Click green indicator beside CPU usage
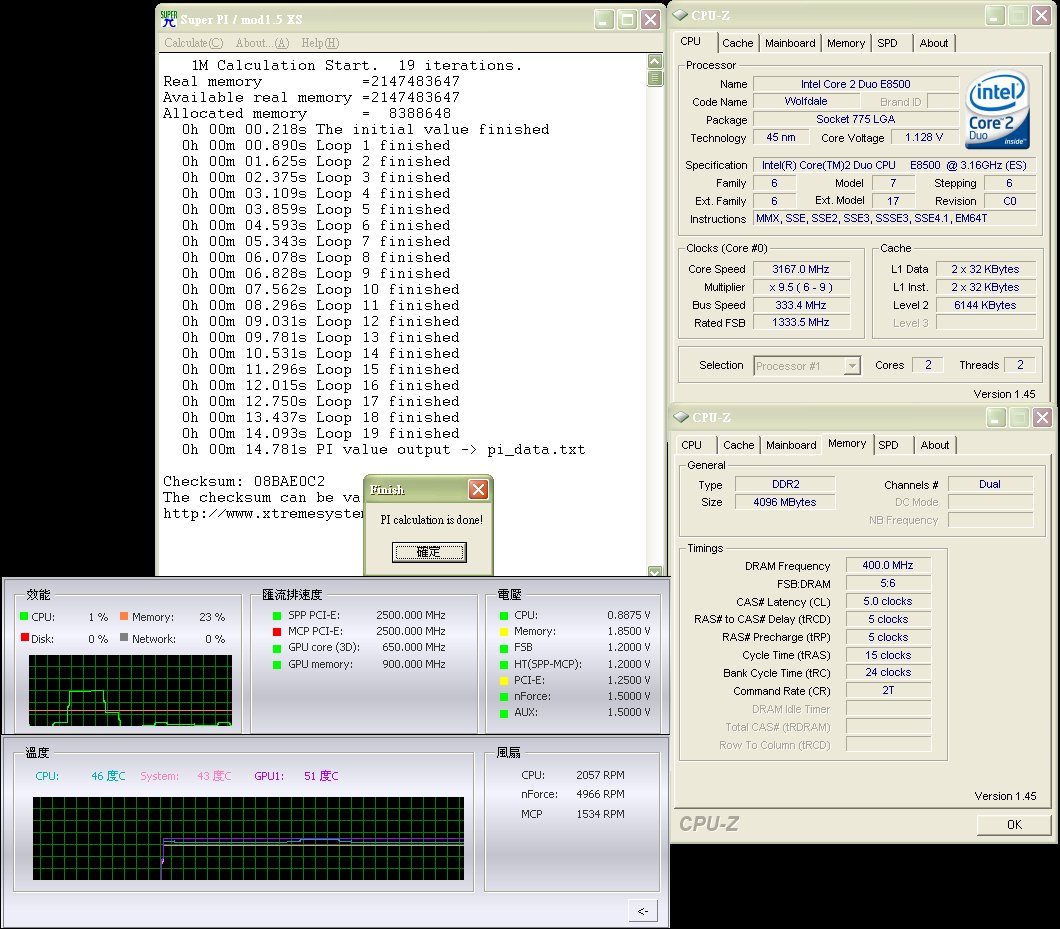This screenshot has height=929, width=1060. coord(24,616)
